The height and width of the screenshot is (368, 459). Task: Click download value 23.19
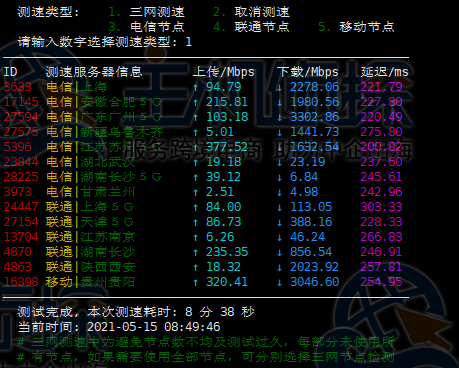307,162
